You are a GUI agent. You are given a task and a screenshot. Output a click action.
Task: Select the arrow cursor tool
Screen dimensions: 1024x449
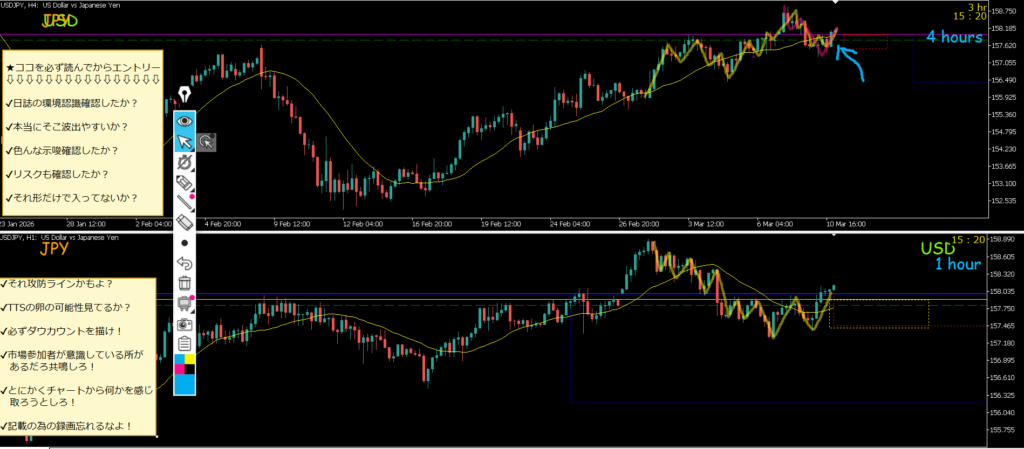coord(184,142)
